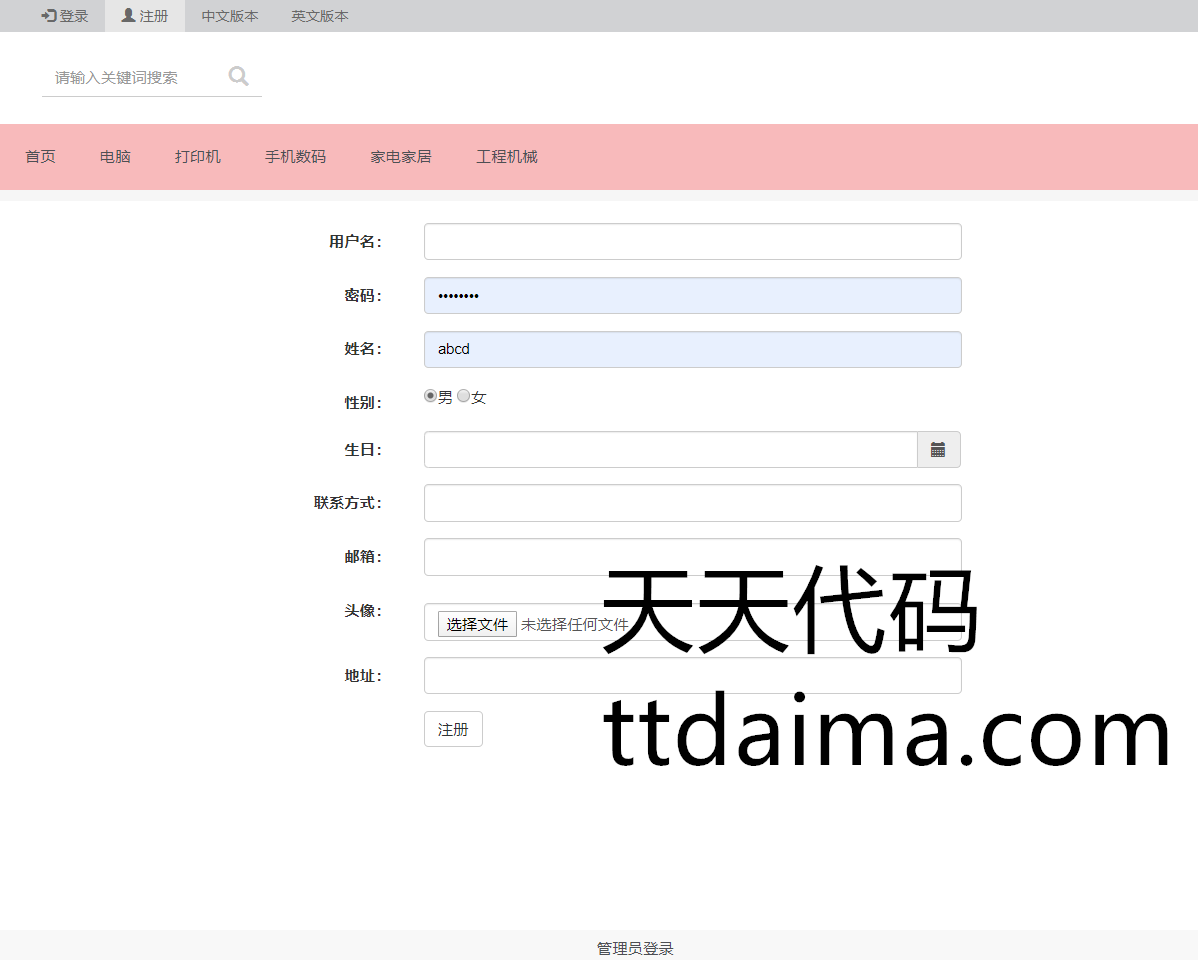Click the 生日 date input field
The height and width of the screenshot is (960, 1198).
point(670,450)
